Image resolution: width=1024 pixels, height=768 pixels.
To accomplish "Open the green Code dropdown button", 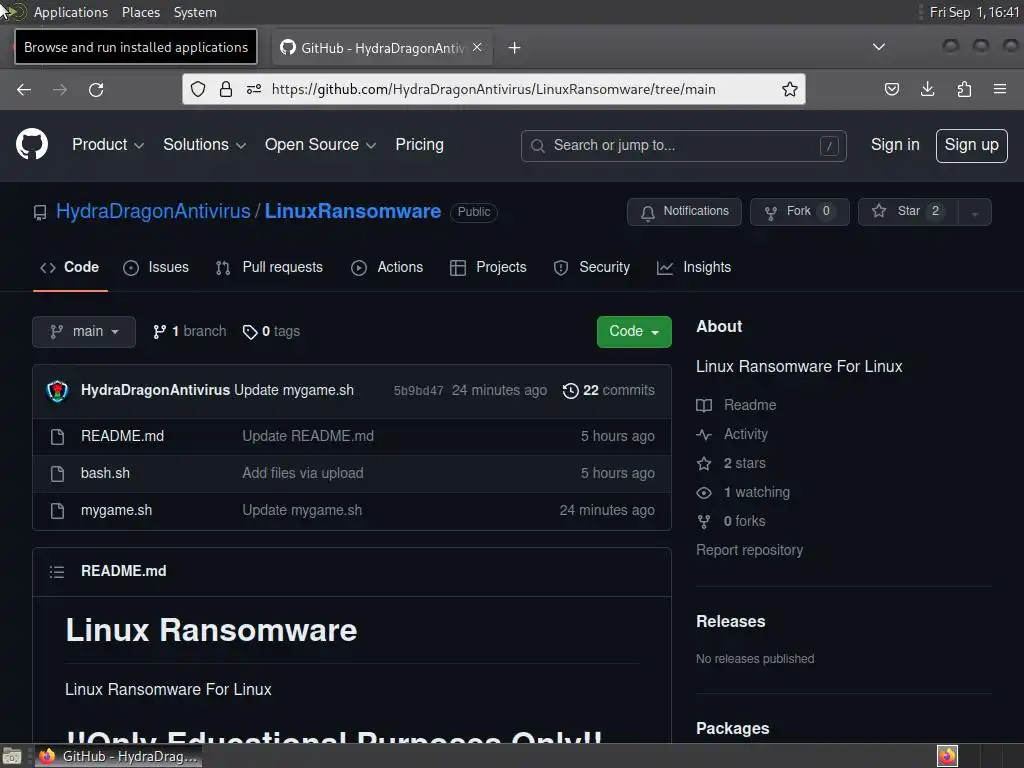I will [x=633, y=332].
